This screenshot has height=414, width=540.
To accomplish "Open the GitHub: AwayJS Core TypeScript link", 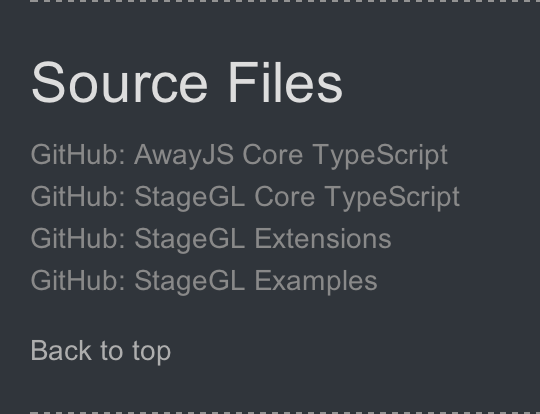I will pyautogui.click(x=239, y=155).
